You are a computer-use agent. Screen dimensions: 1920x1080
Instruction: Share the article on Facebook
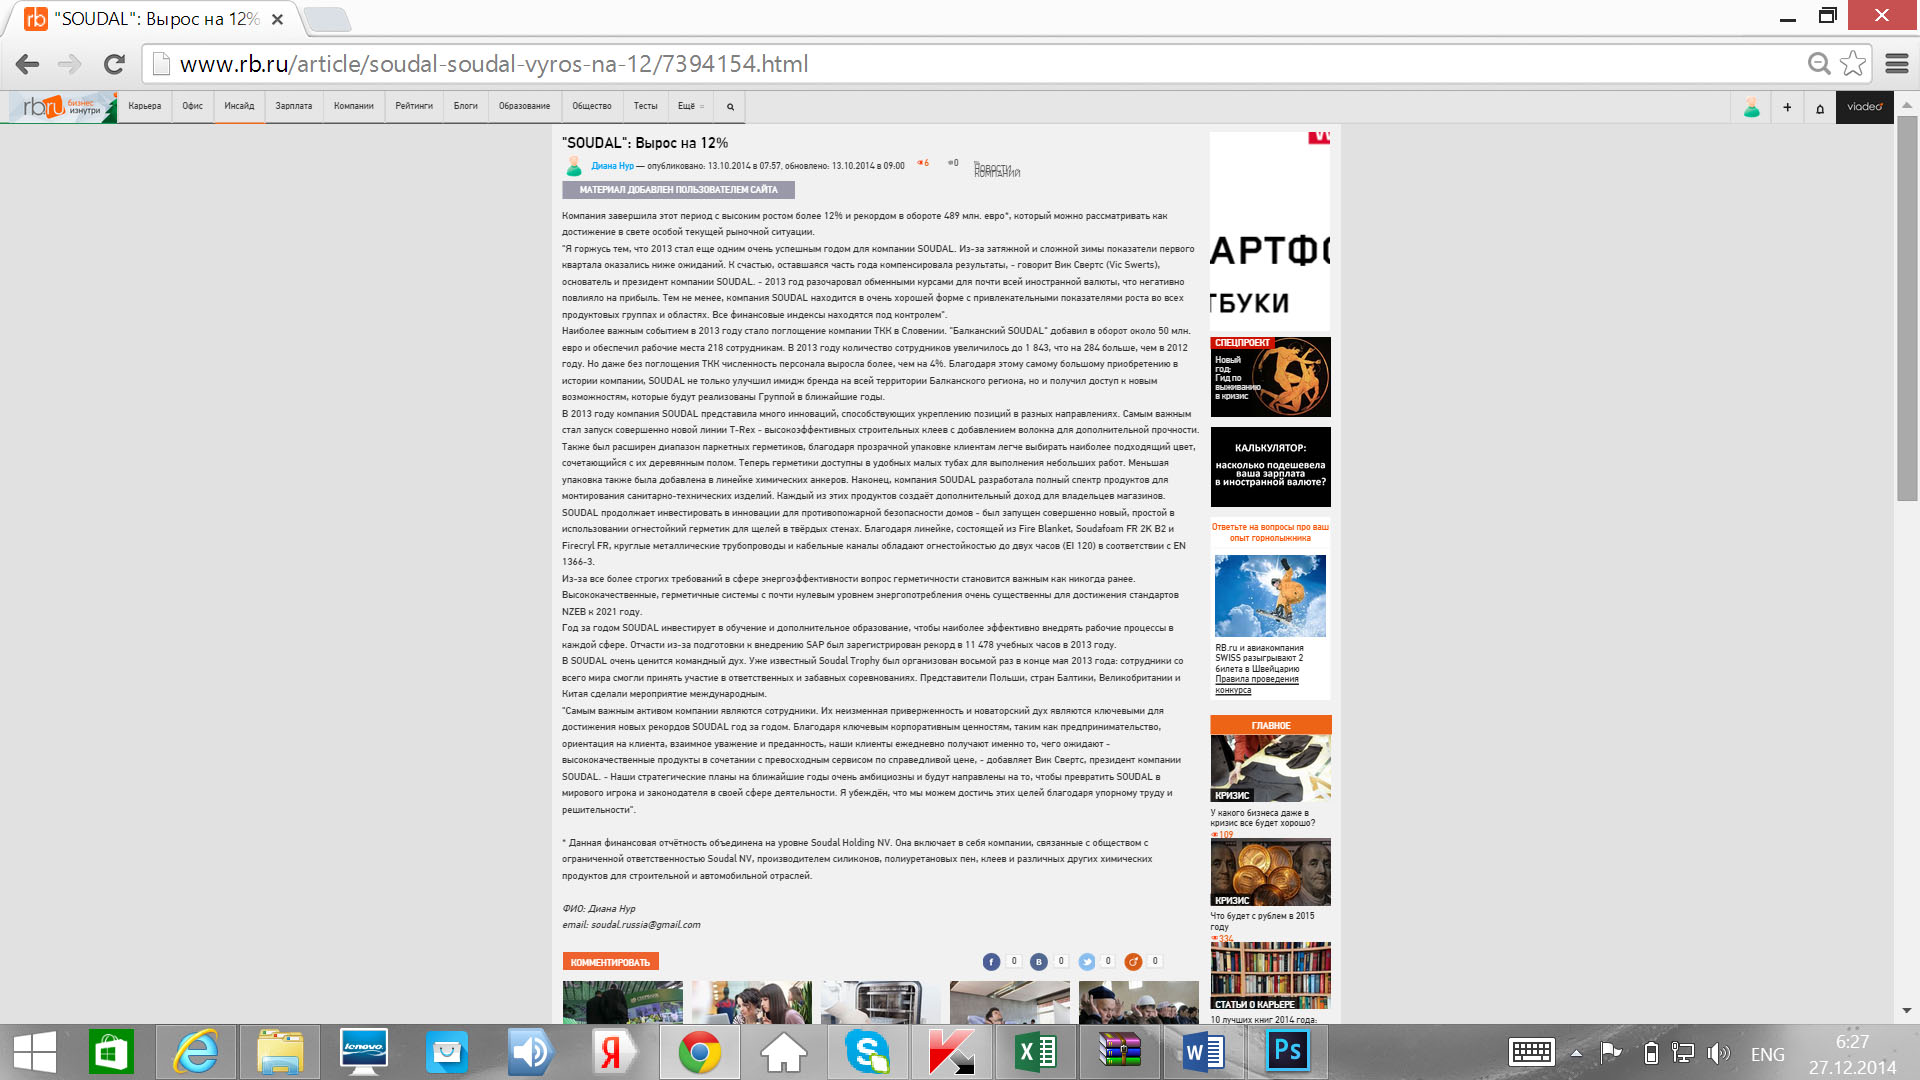tap(991, 962)
